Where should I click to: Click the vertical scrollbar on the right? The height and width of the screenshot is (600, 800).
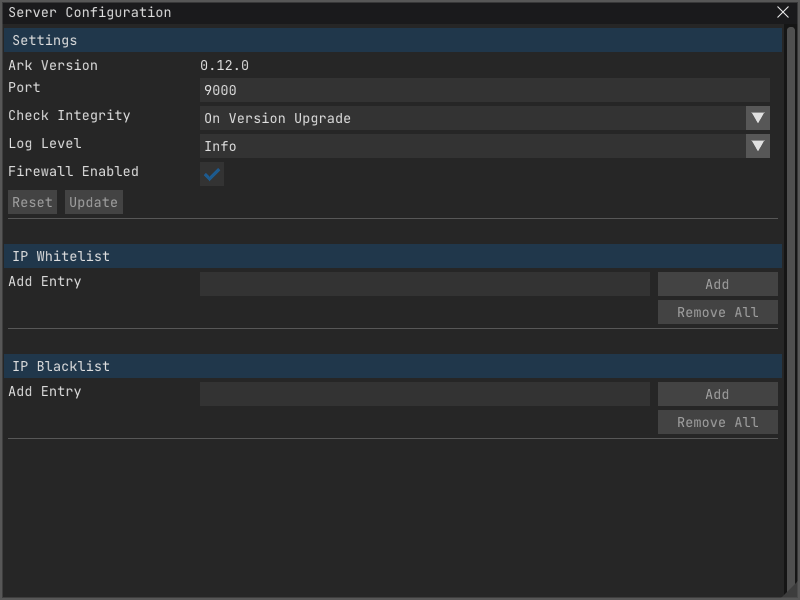791,300
